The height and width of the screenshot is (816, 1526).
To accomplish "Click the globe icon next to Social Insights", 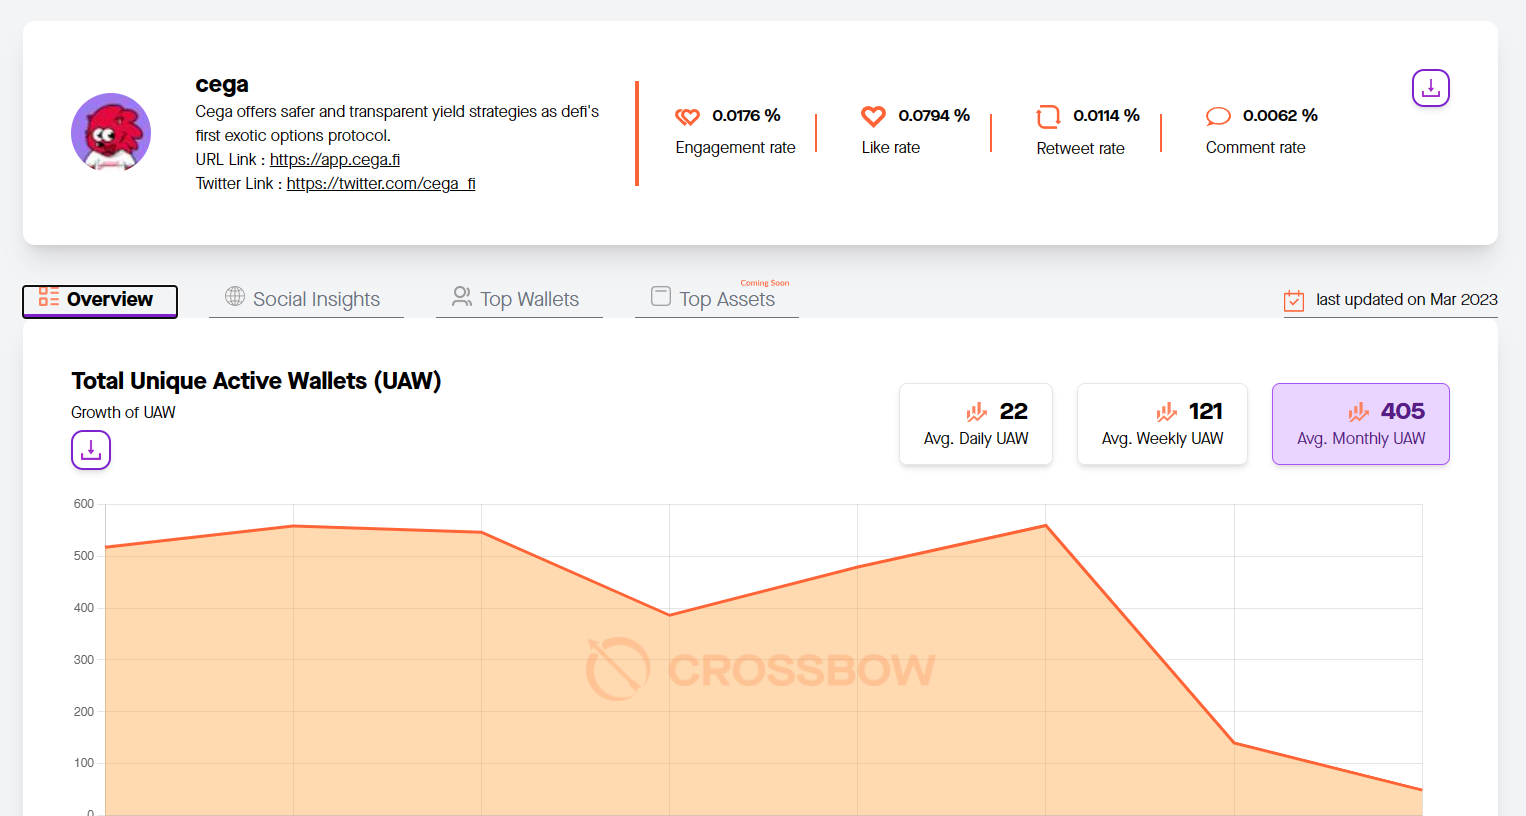I will click(235, 297).
